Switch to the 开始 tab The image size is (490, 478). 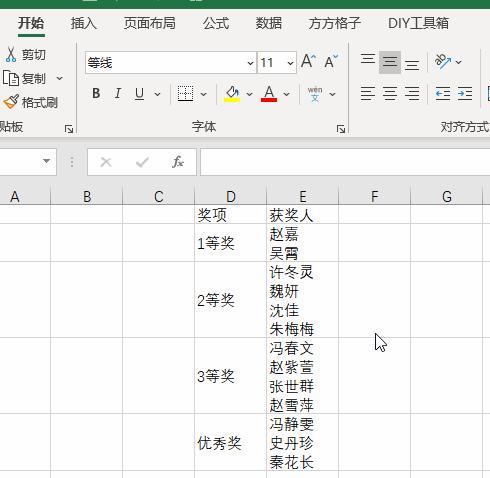[31, 23]
